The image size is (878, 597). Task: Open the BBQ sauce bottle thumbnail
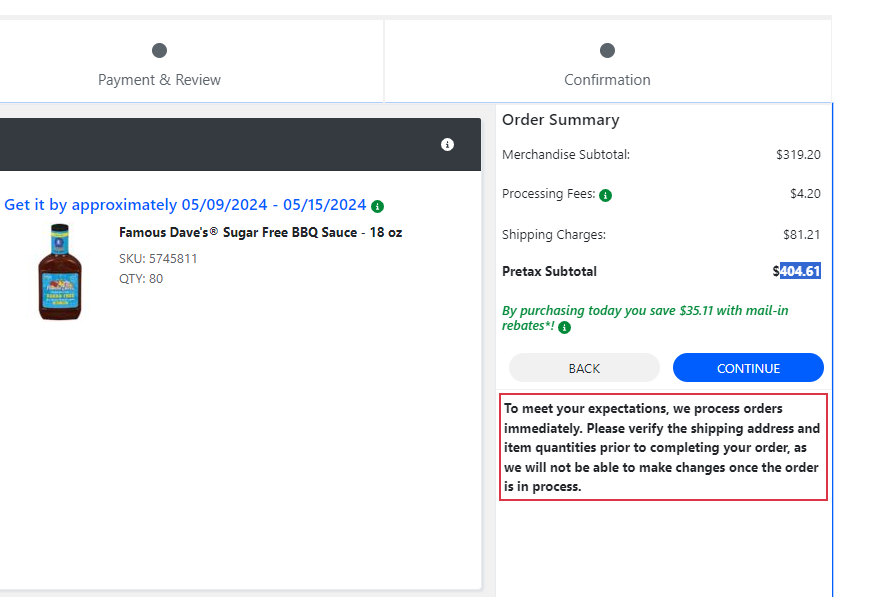coord(60,272)
